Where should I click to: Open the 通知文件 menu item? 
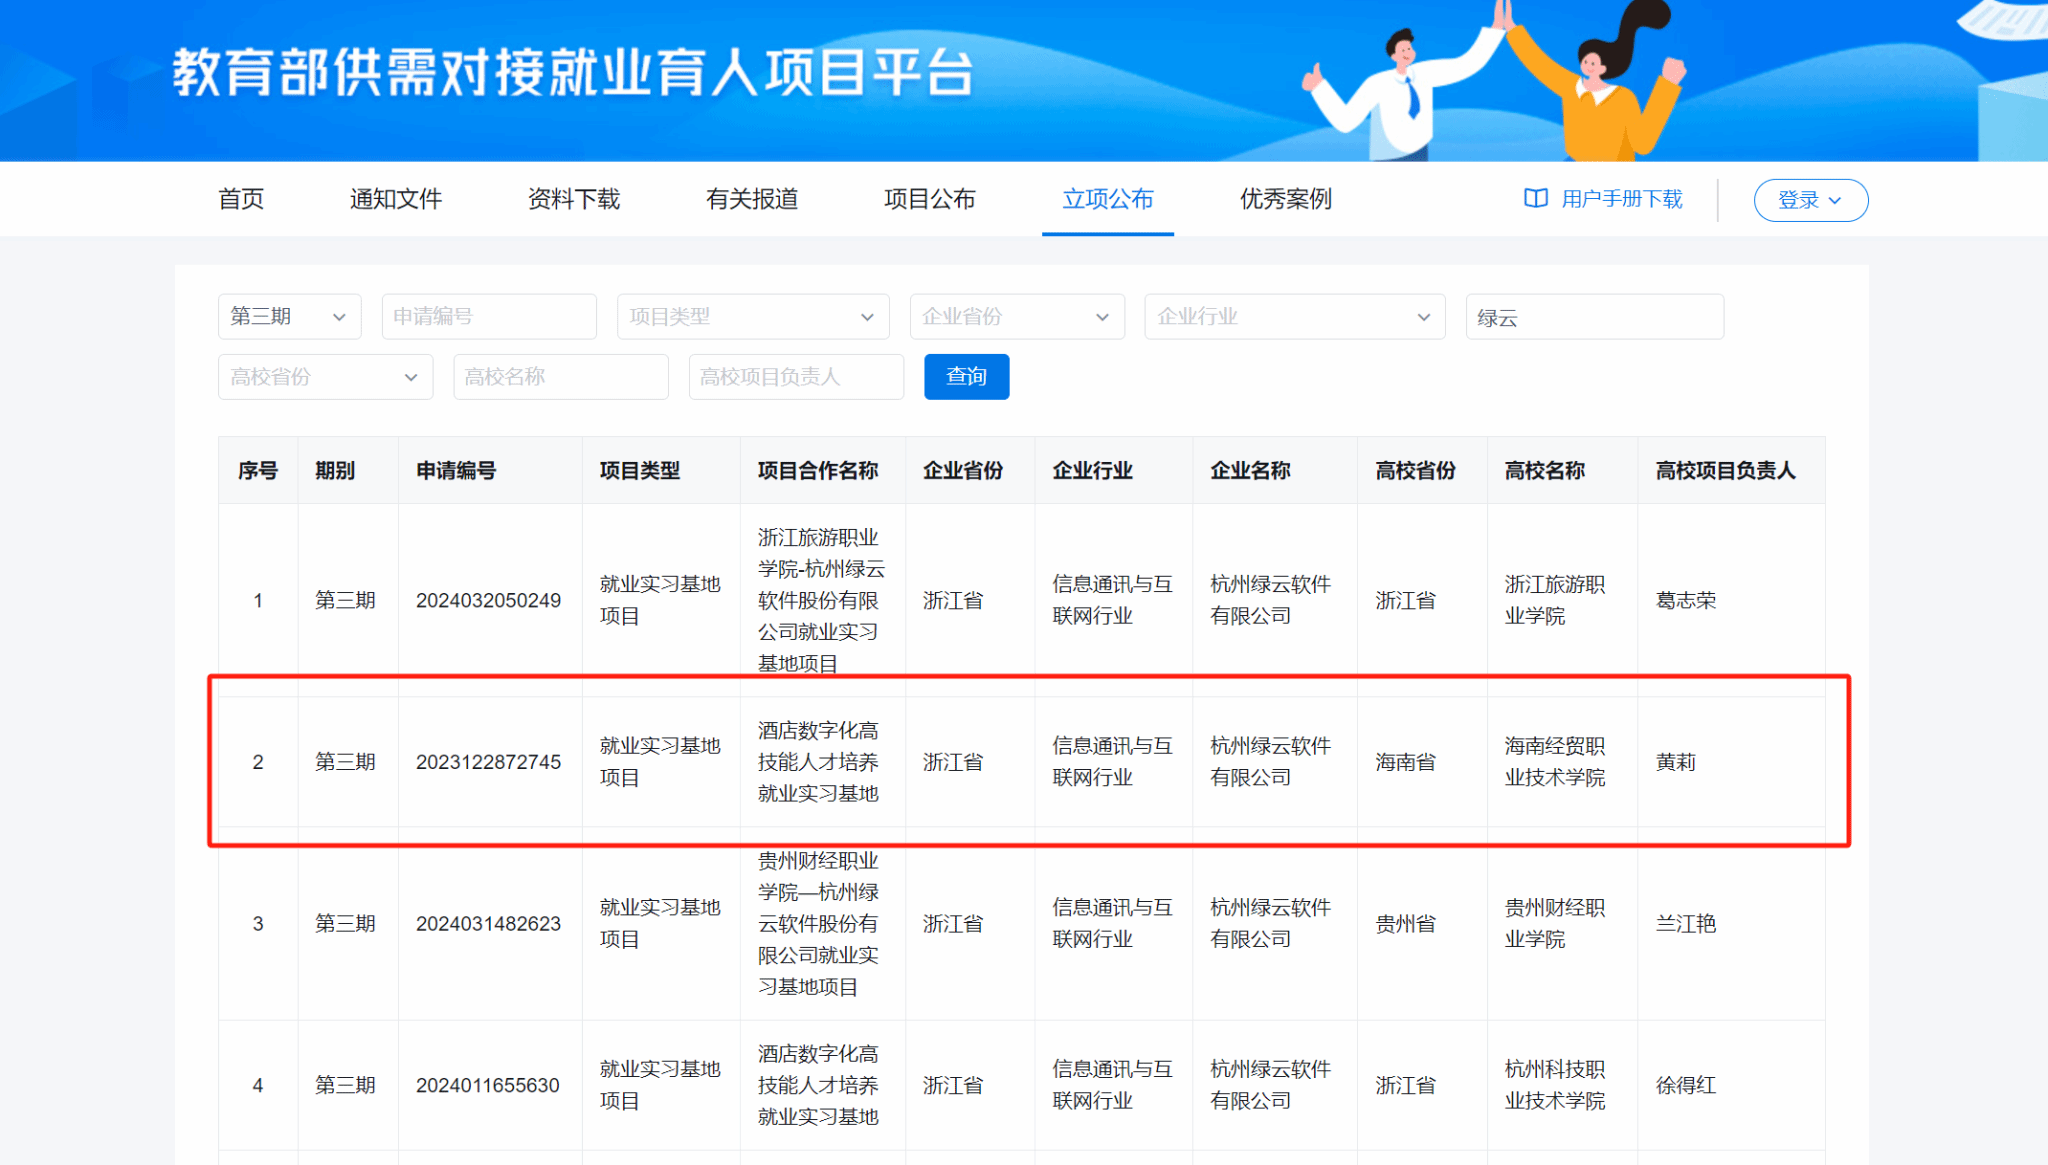396,199
